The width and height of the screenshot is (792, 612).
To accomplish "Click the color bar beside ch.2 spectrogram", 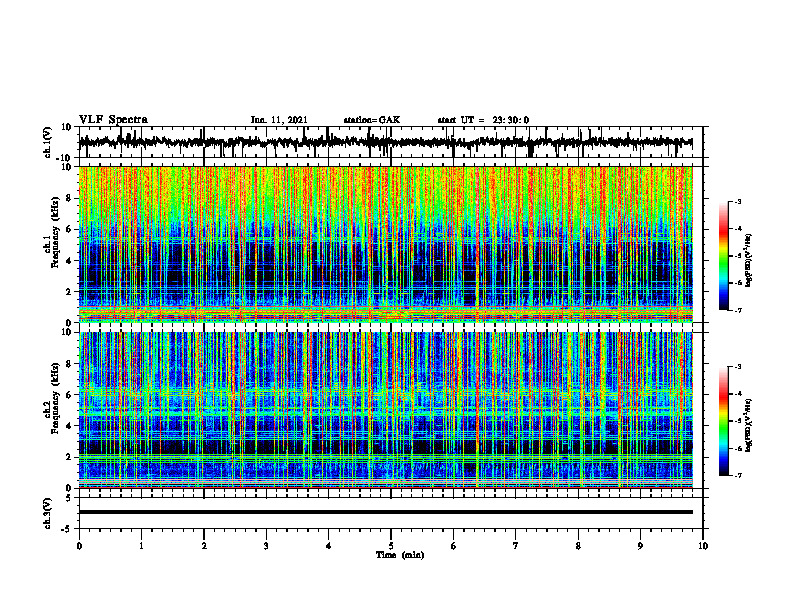I will coord(723,421).
